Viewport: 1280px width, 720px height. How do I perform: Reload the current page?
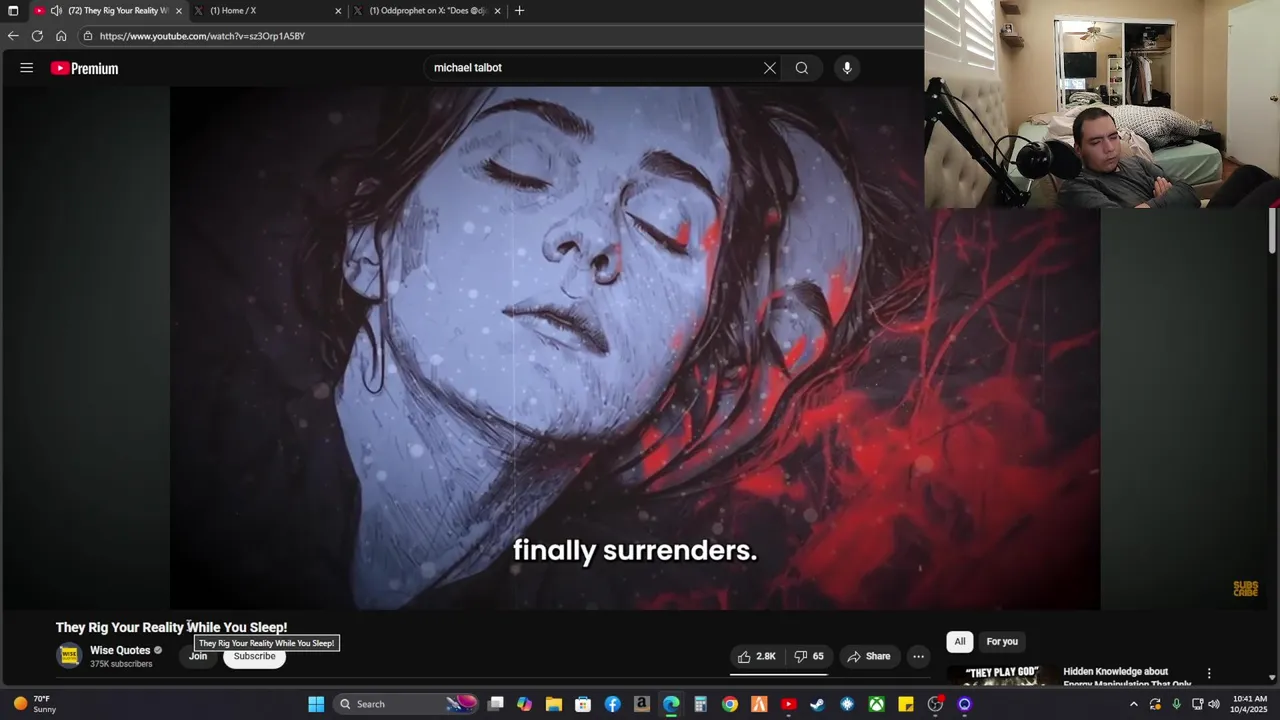point(37,36)
